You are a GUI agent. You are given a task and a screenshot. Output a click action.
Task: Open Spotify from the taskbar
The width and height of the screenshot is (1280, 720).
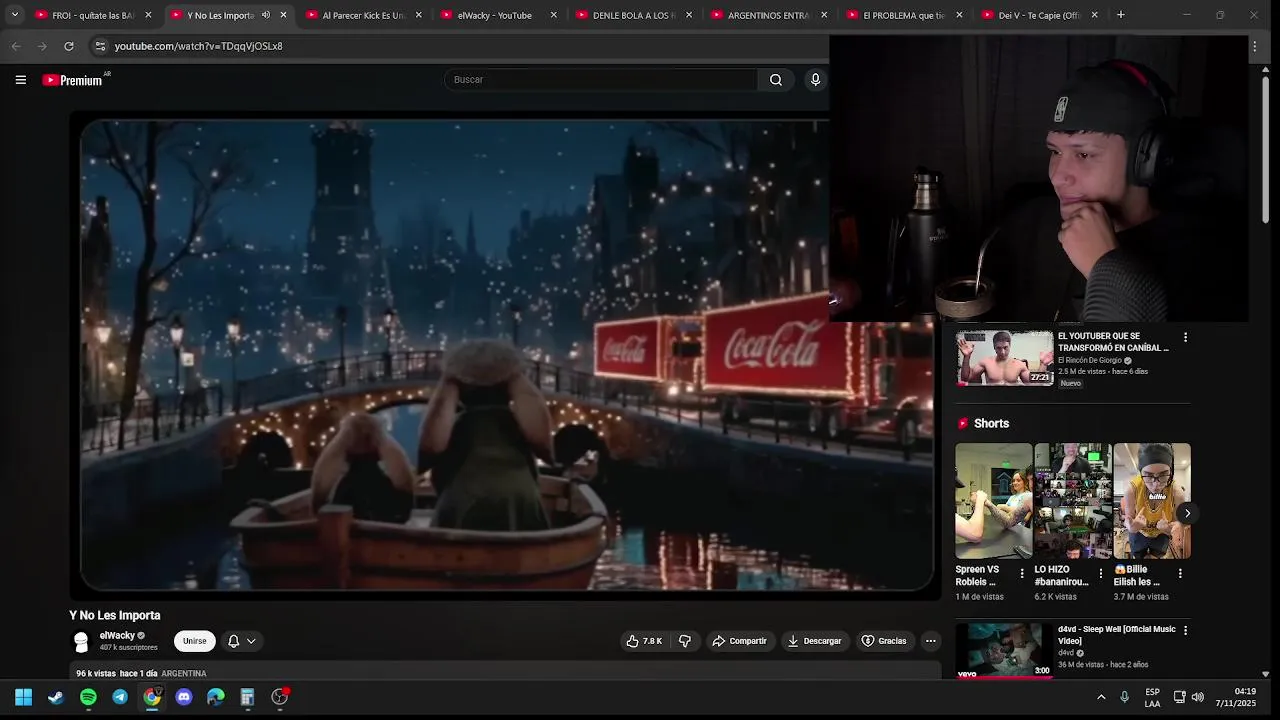[88, 697]
